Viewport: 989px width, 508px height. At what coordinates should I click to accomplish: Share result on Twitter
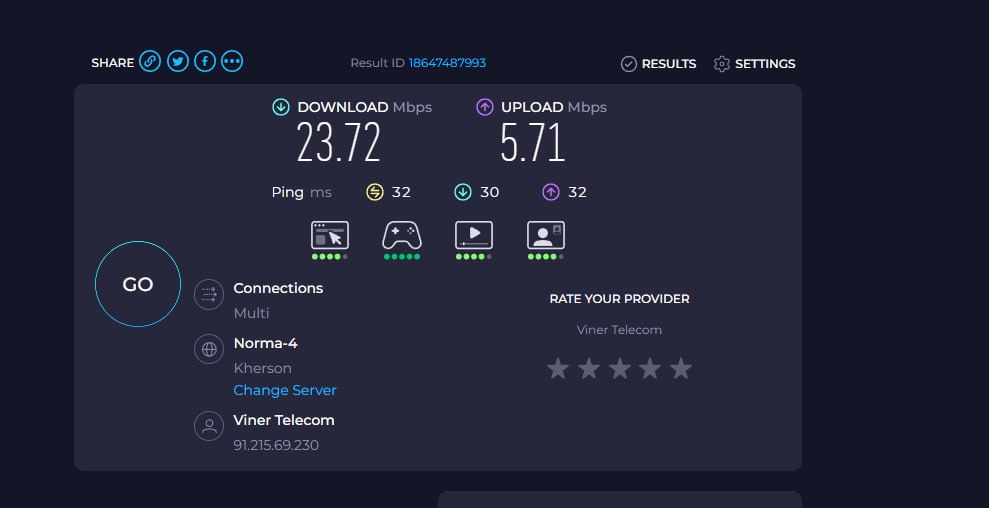click(x=178, y=61)
